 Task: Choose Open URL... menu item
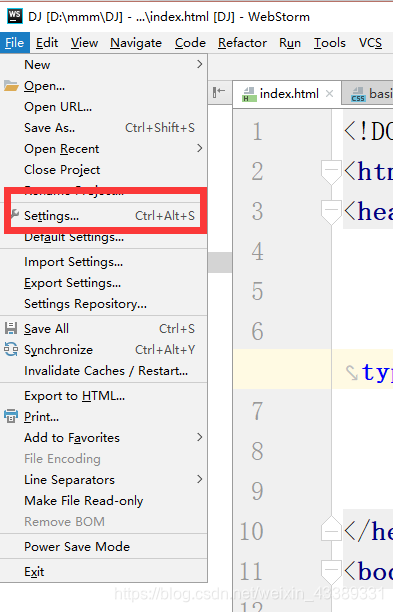(103, 107)
